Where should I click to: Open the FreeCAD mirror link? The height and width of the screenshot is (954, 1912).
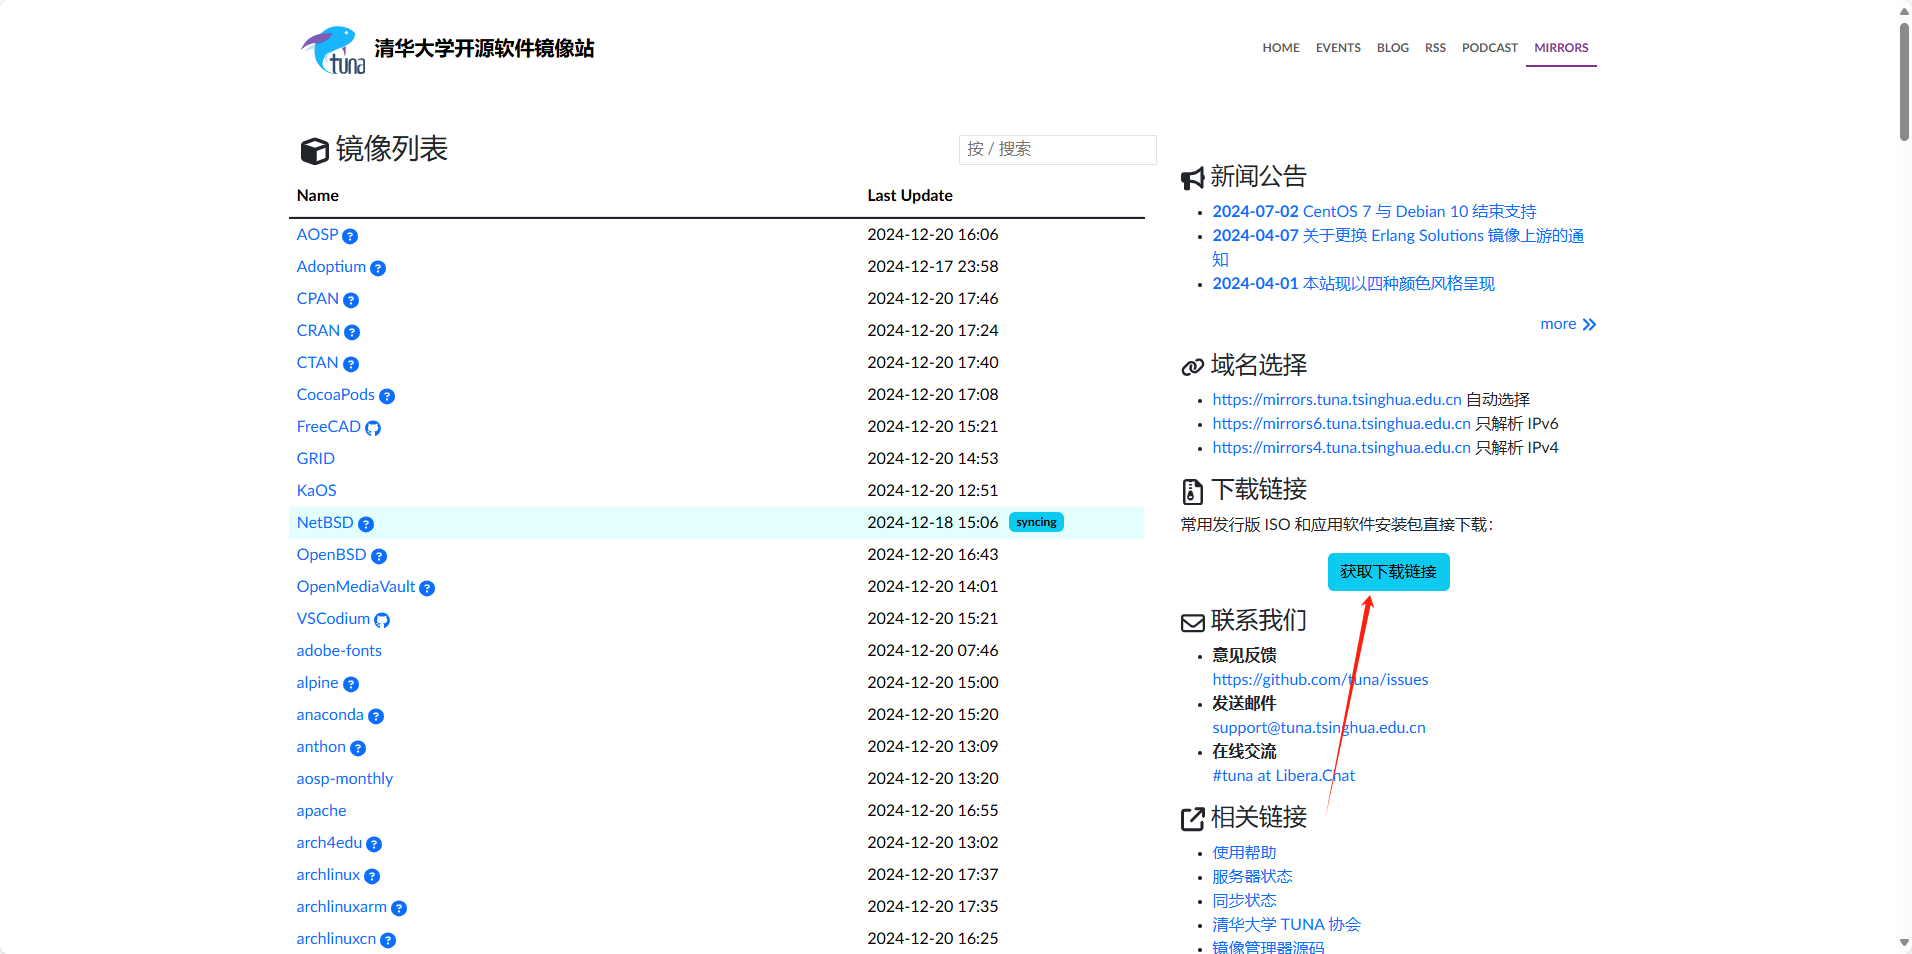click(328, 427)
